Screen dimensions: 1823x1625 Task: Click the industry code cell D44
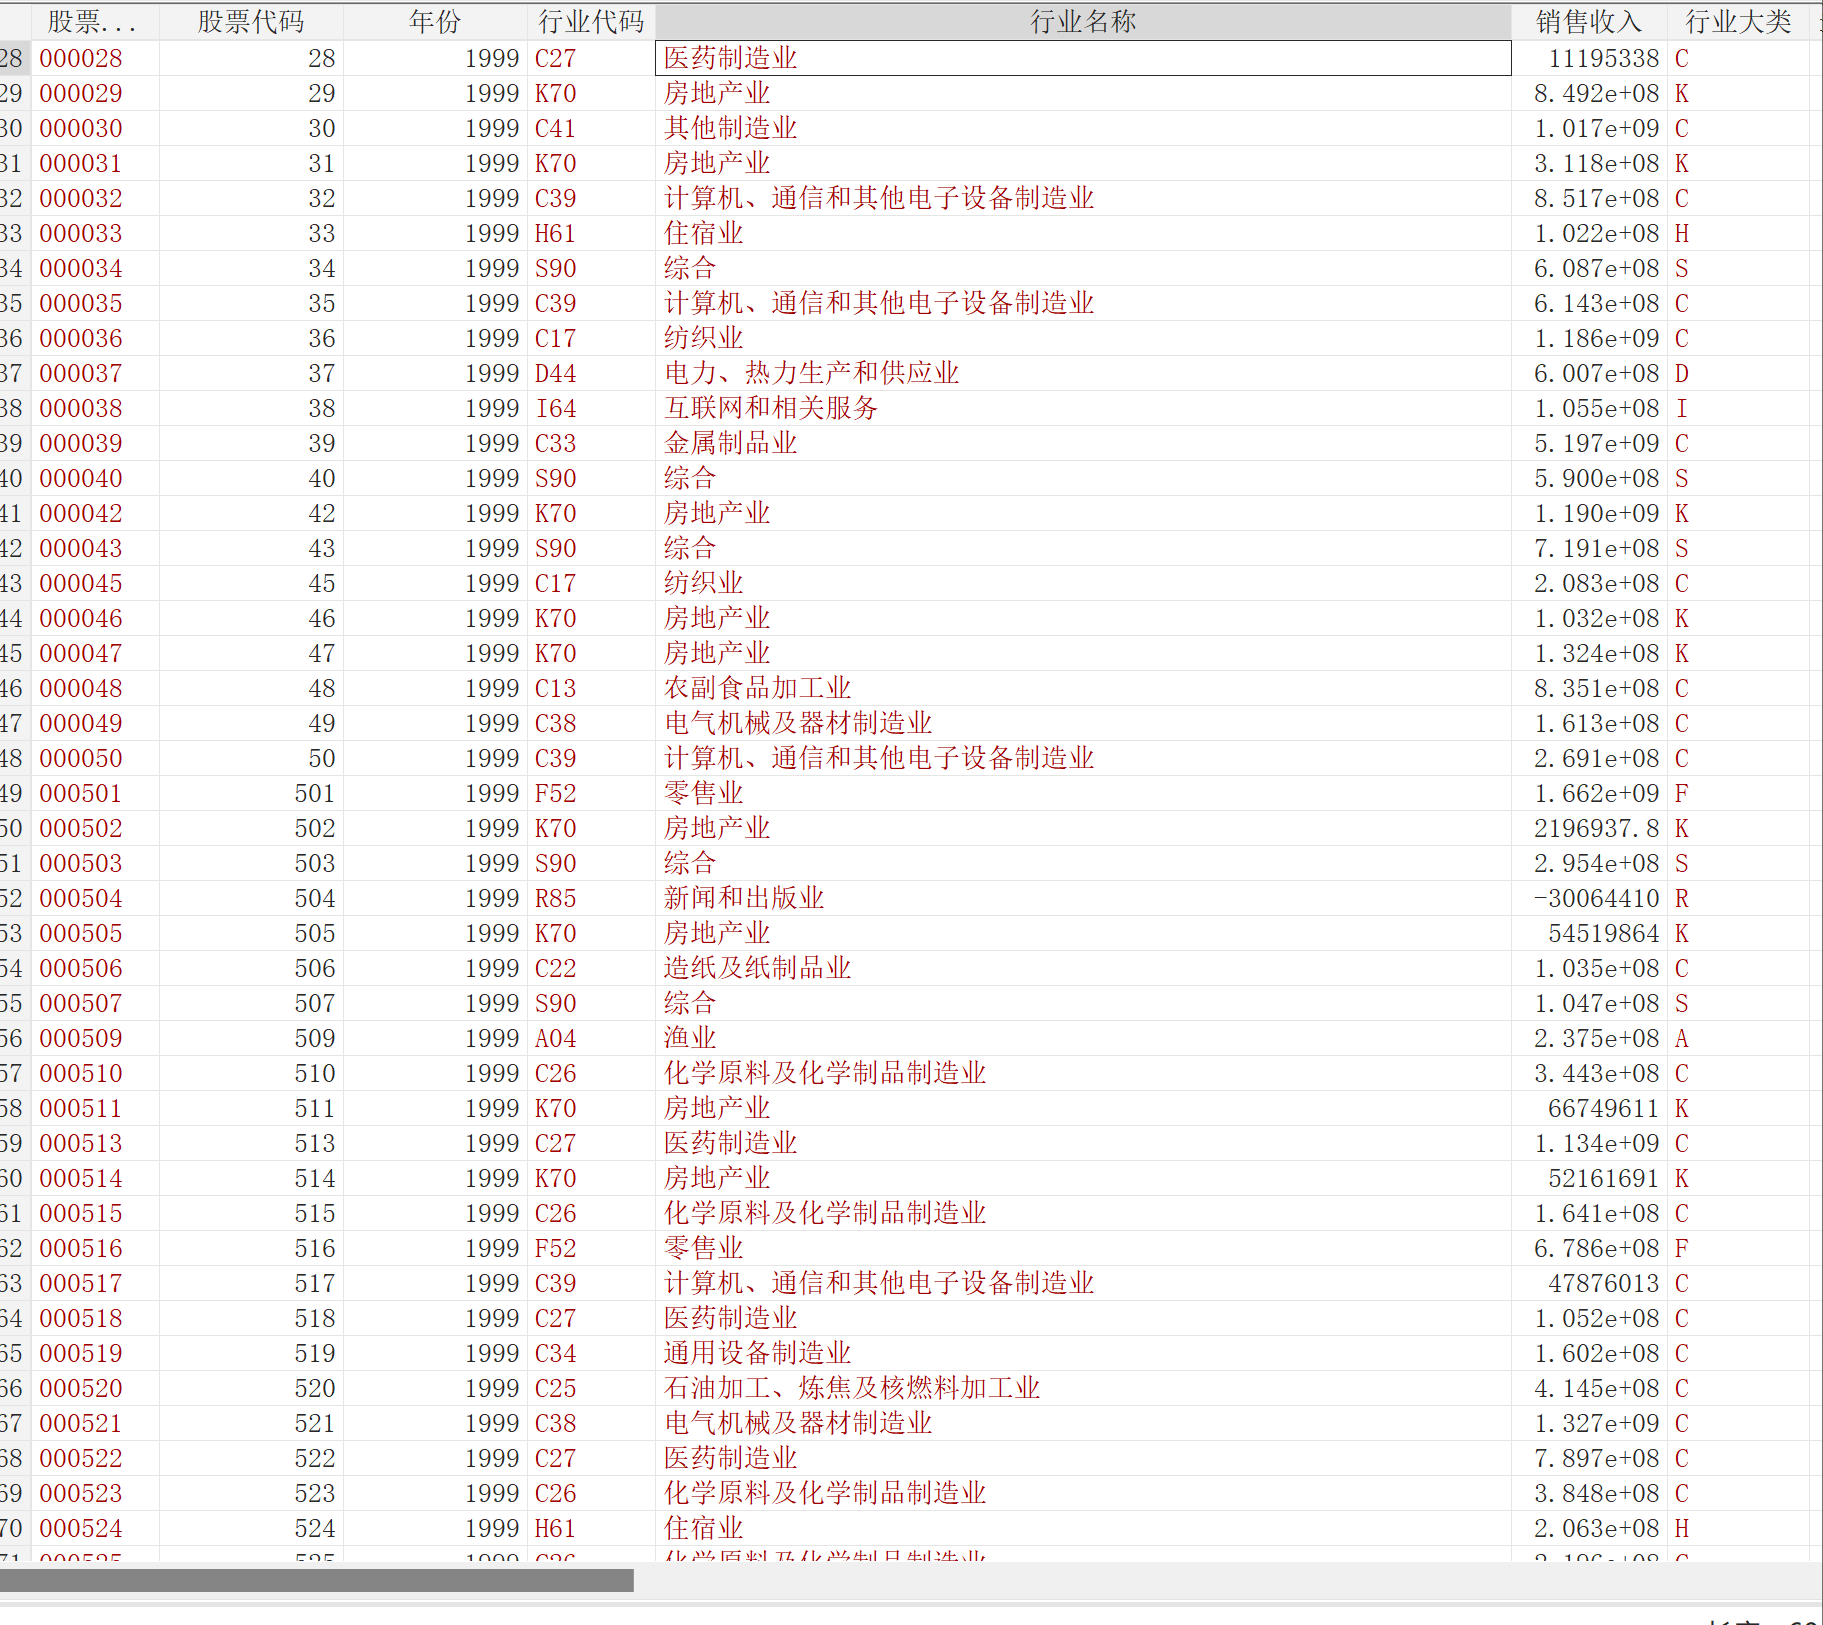555,373
